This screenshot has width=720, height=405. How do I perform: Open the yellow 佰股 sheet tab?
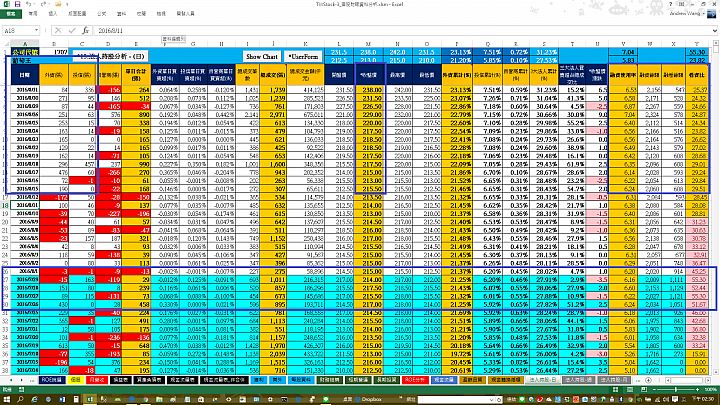click(x=76, y=380)
